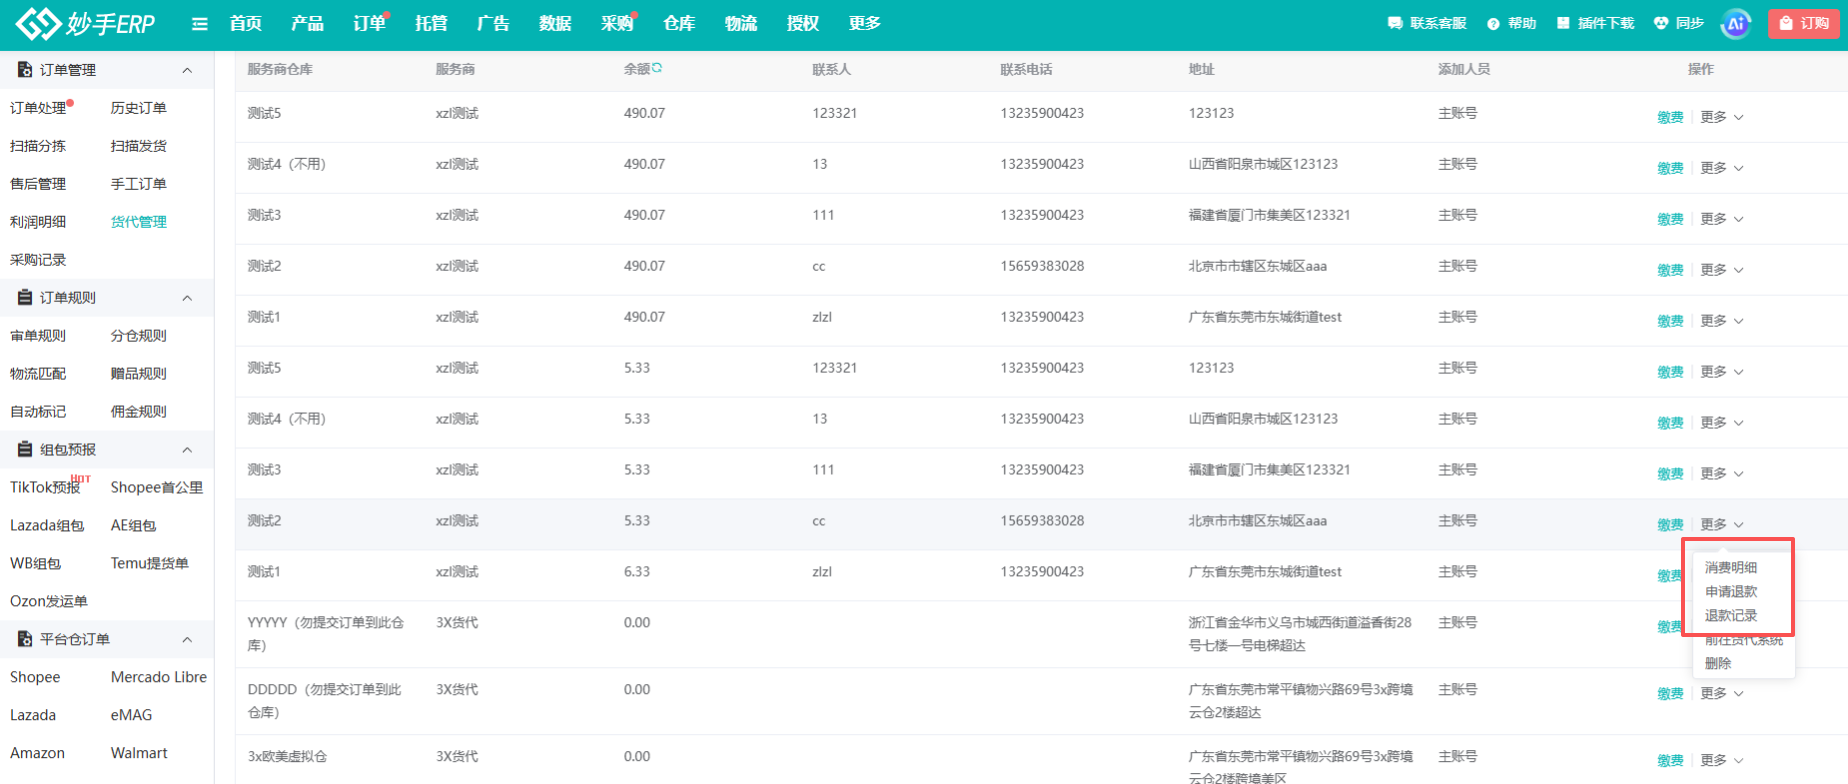This screenshot has height=784, width=1848.
Task: Click 缴费 for the 3x欧美虚拟仓 row
Action: coord(1670,761)
